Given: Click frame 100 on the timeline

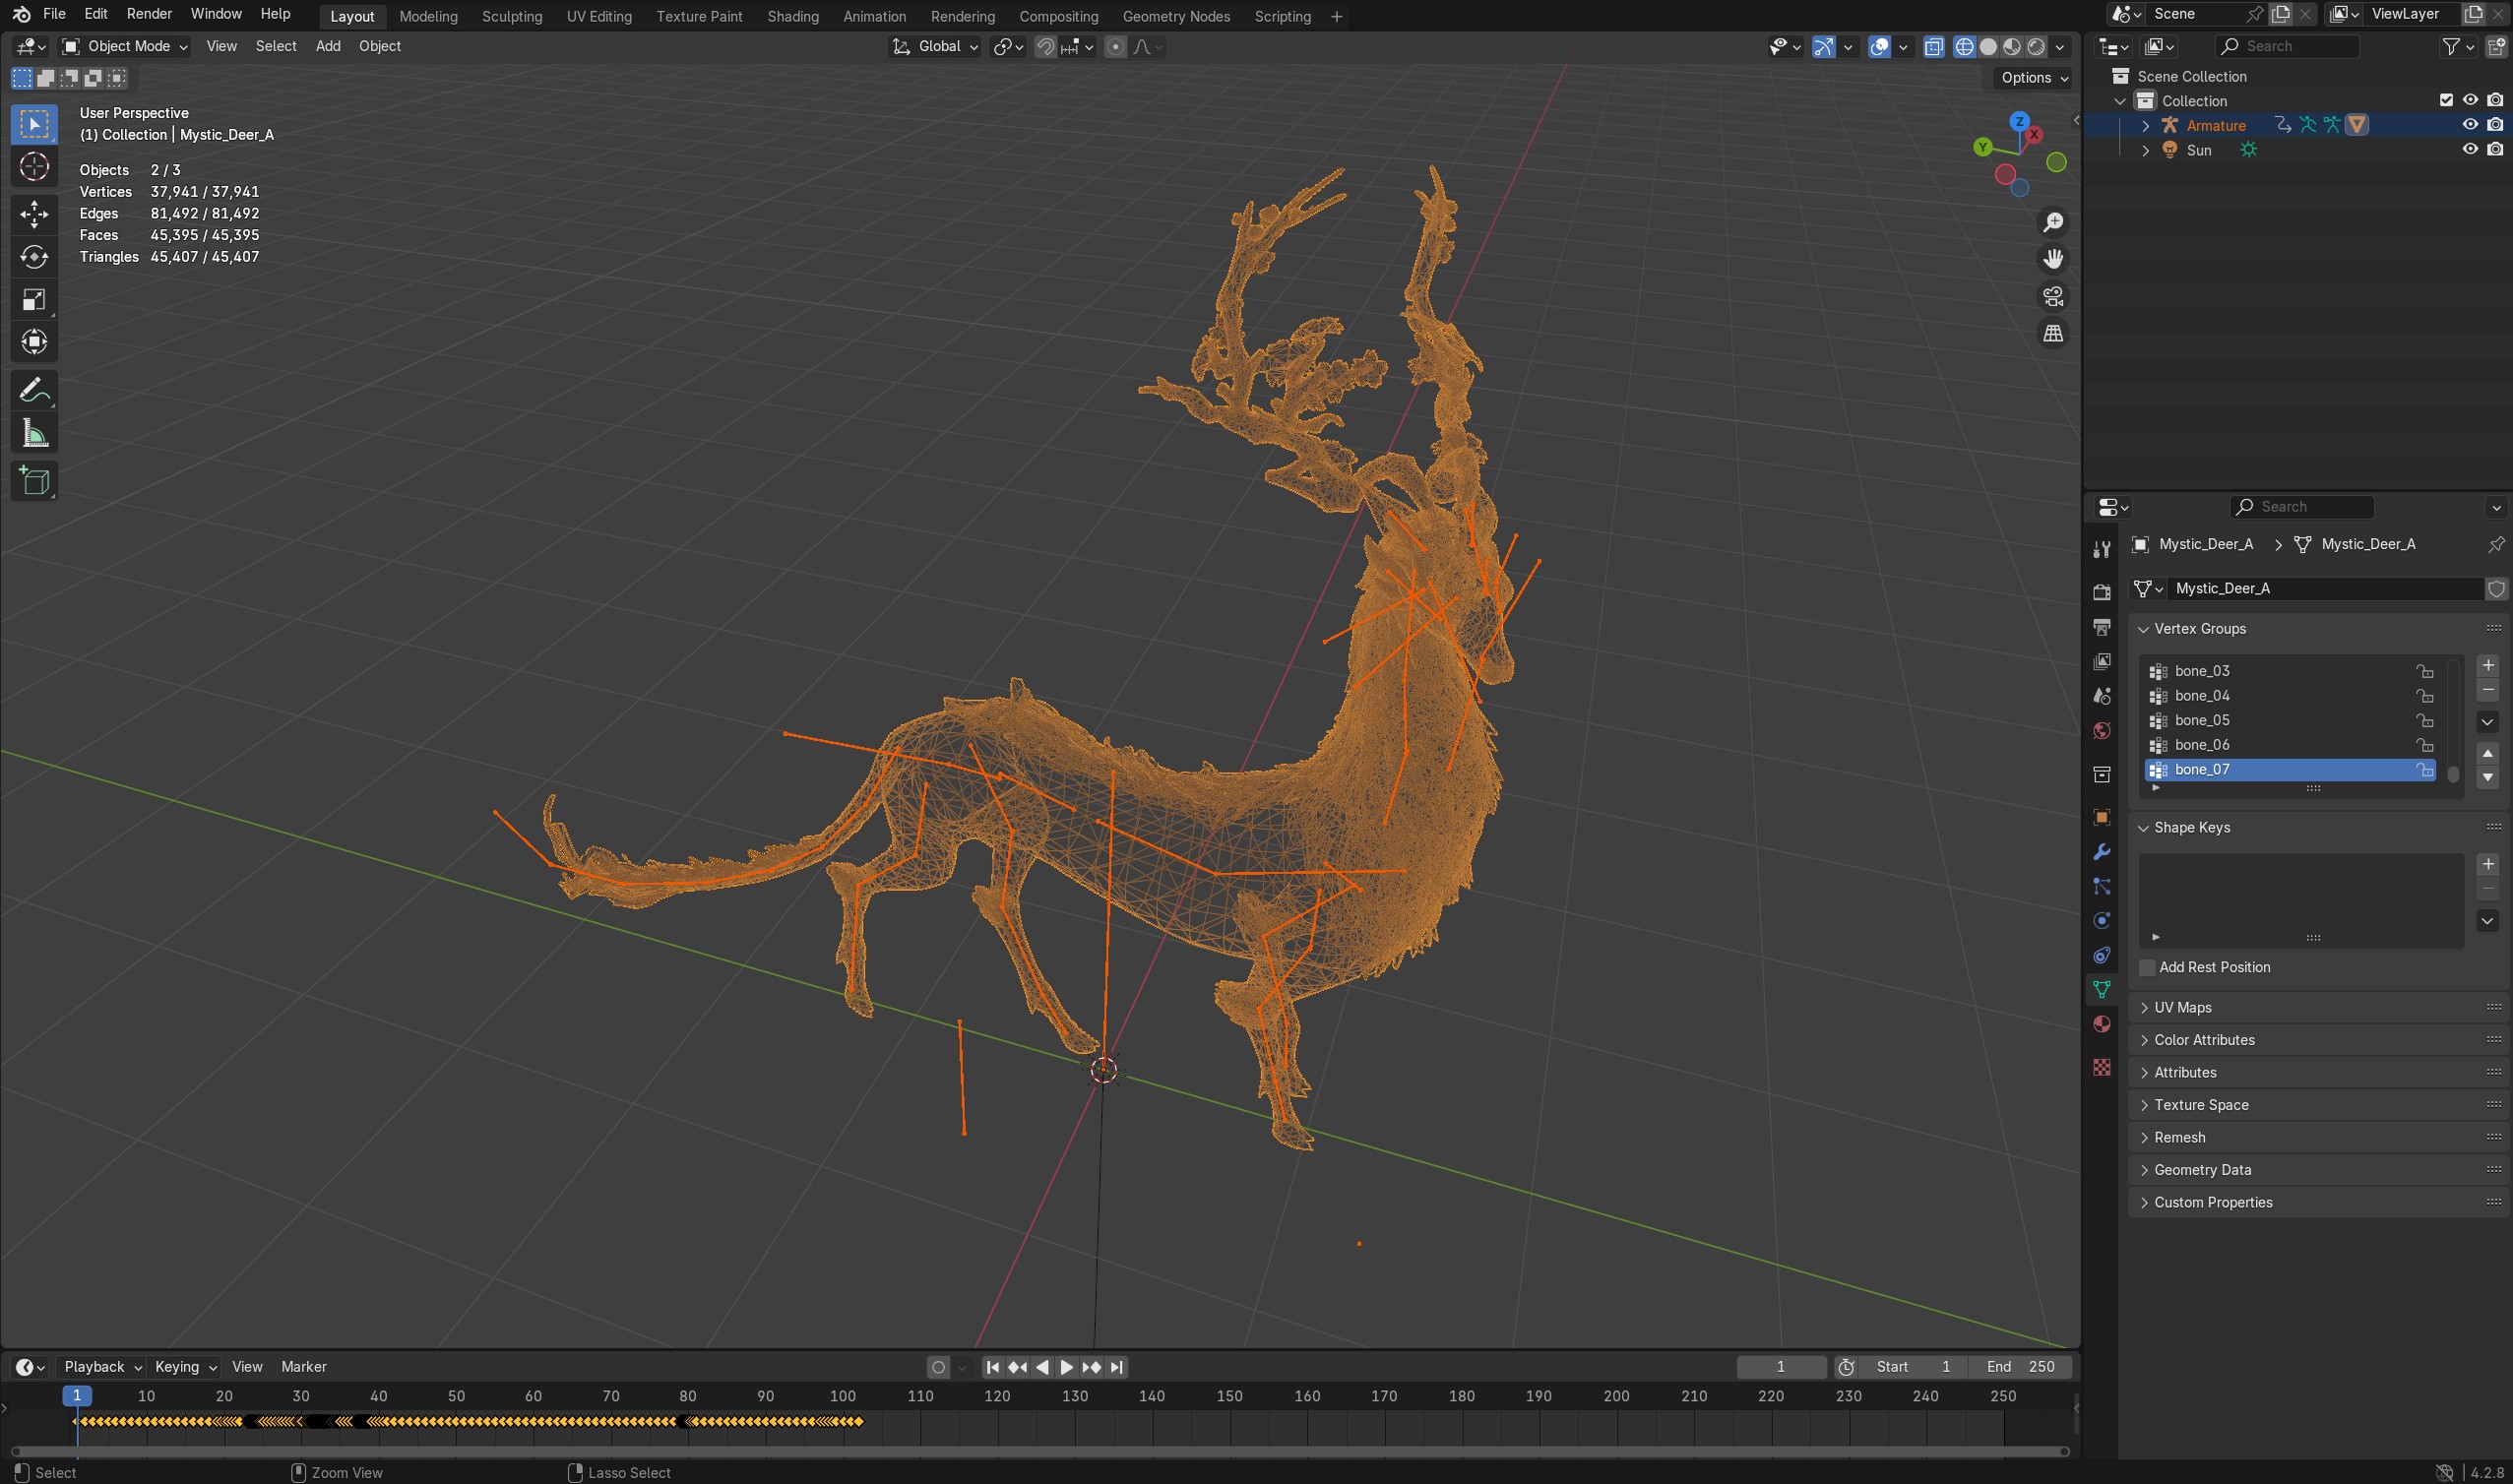Looking at the screenshot, I should tap(843, 1396).
